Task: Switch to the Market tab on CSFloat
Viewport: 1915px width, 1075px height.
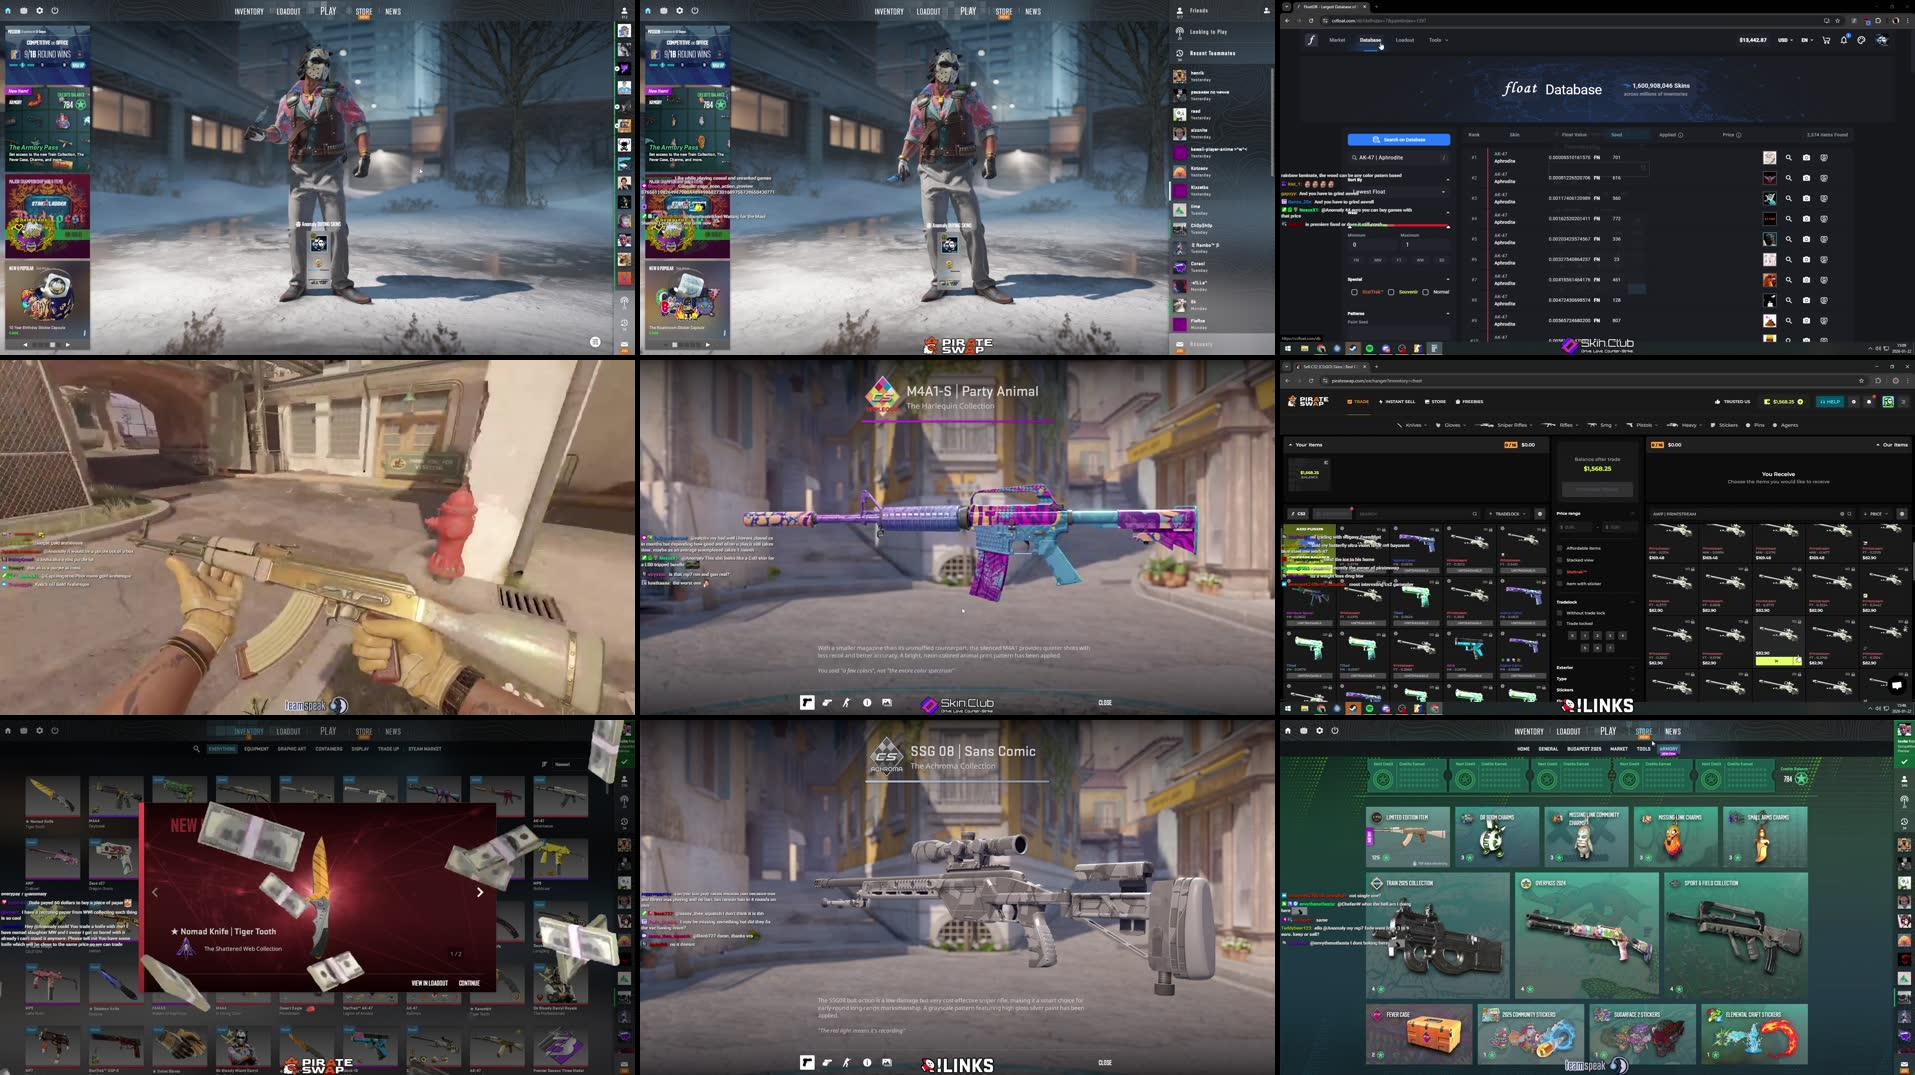Action: [1339, 40]
